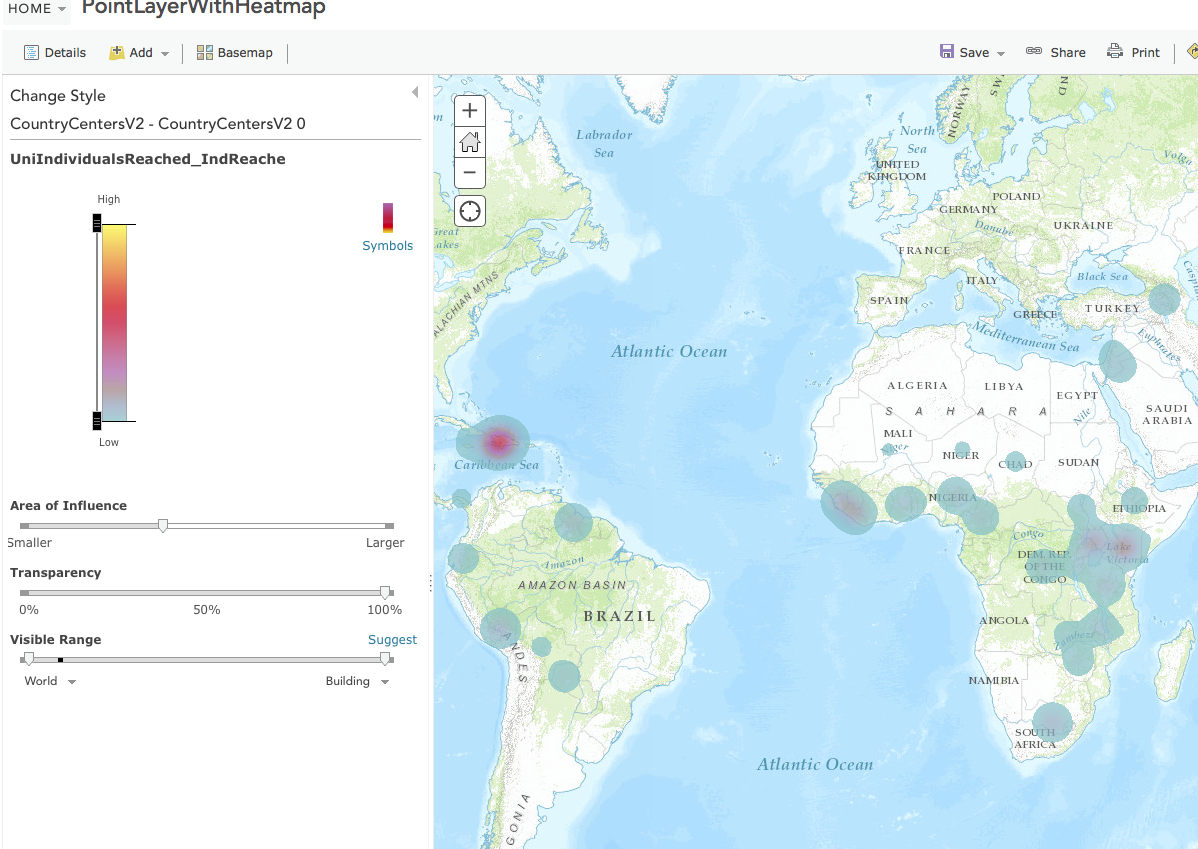This screenshot has width=1198, height=849.
Task: Zoom in using the plus icon
Action: (469, 110)
